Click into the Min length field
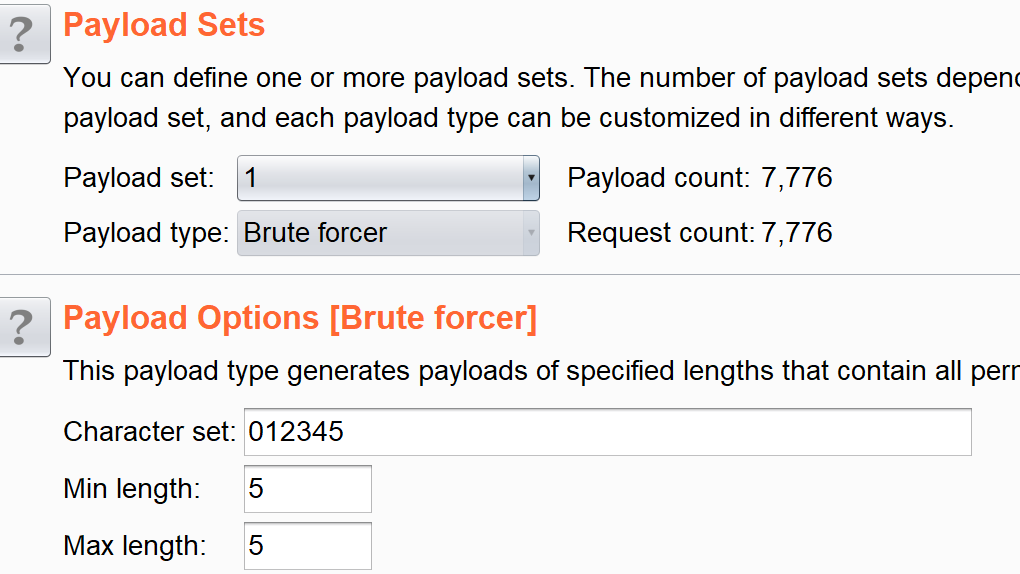Viewport: 1020px width, 574px height. coord(308,489)
